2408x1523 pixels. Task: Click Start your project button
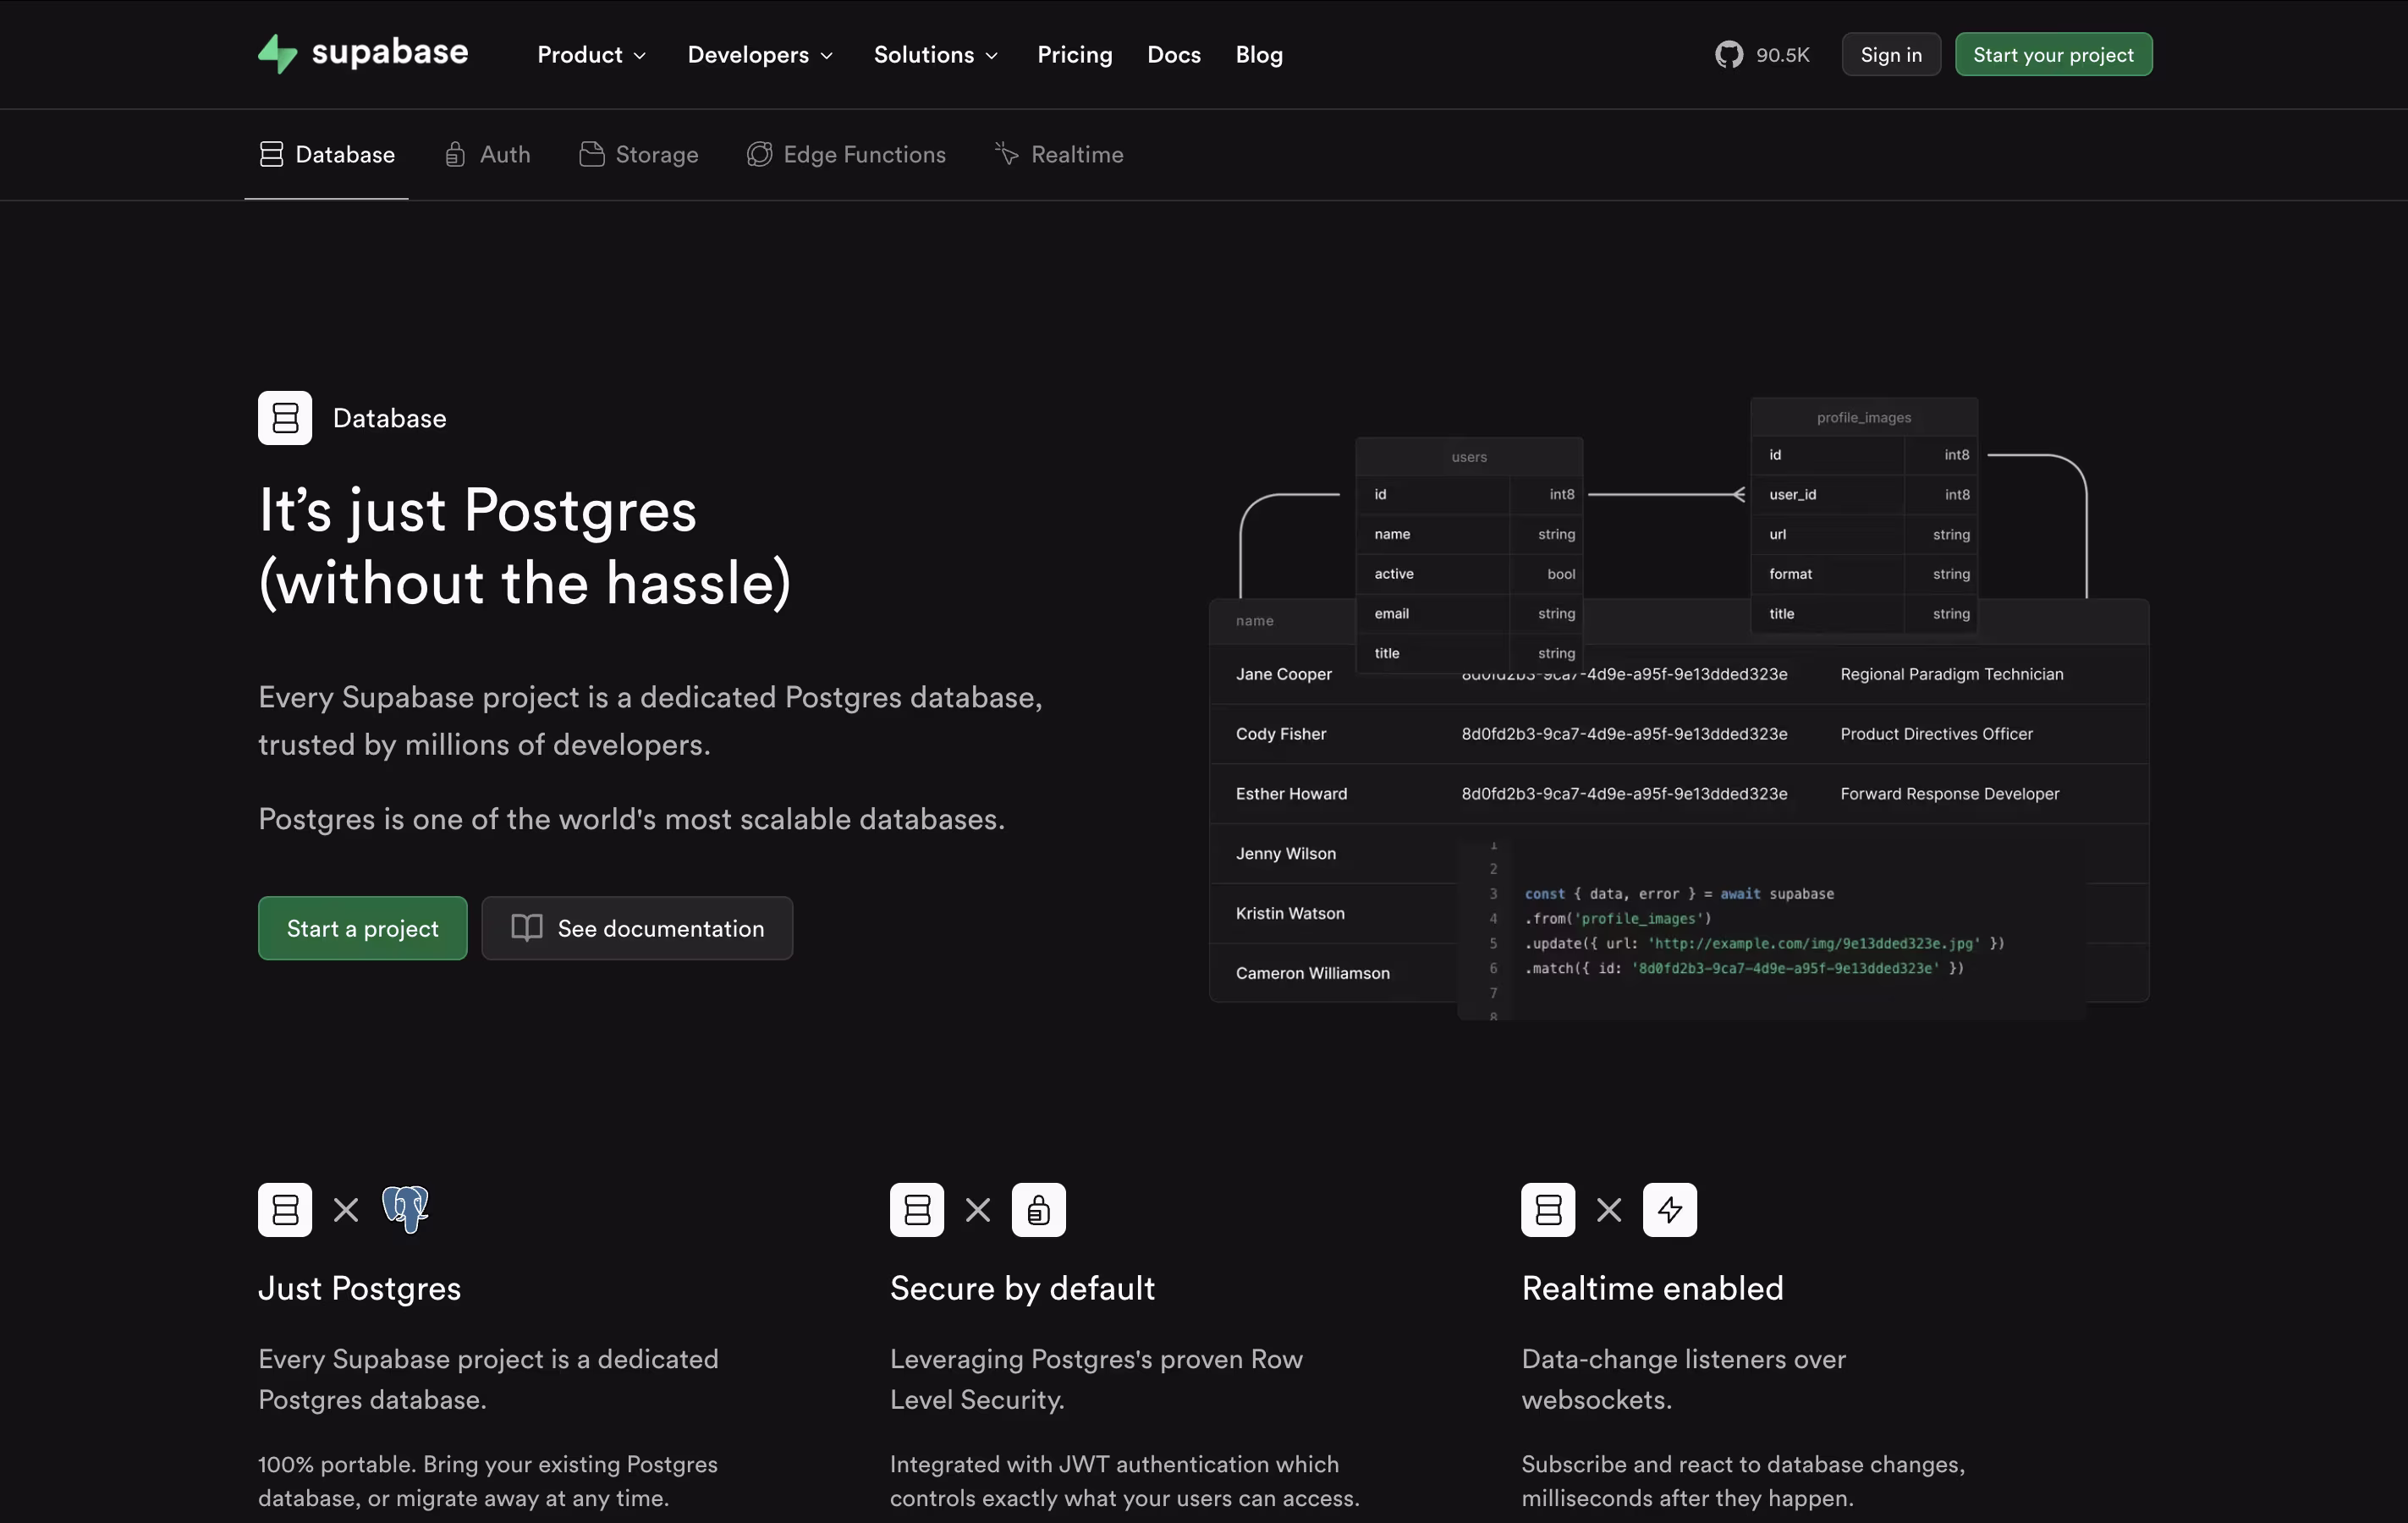tap(2053, 54)
